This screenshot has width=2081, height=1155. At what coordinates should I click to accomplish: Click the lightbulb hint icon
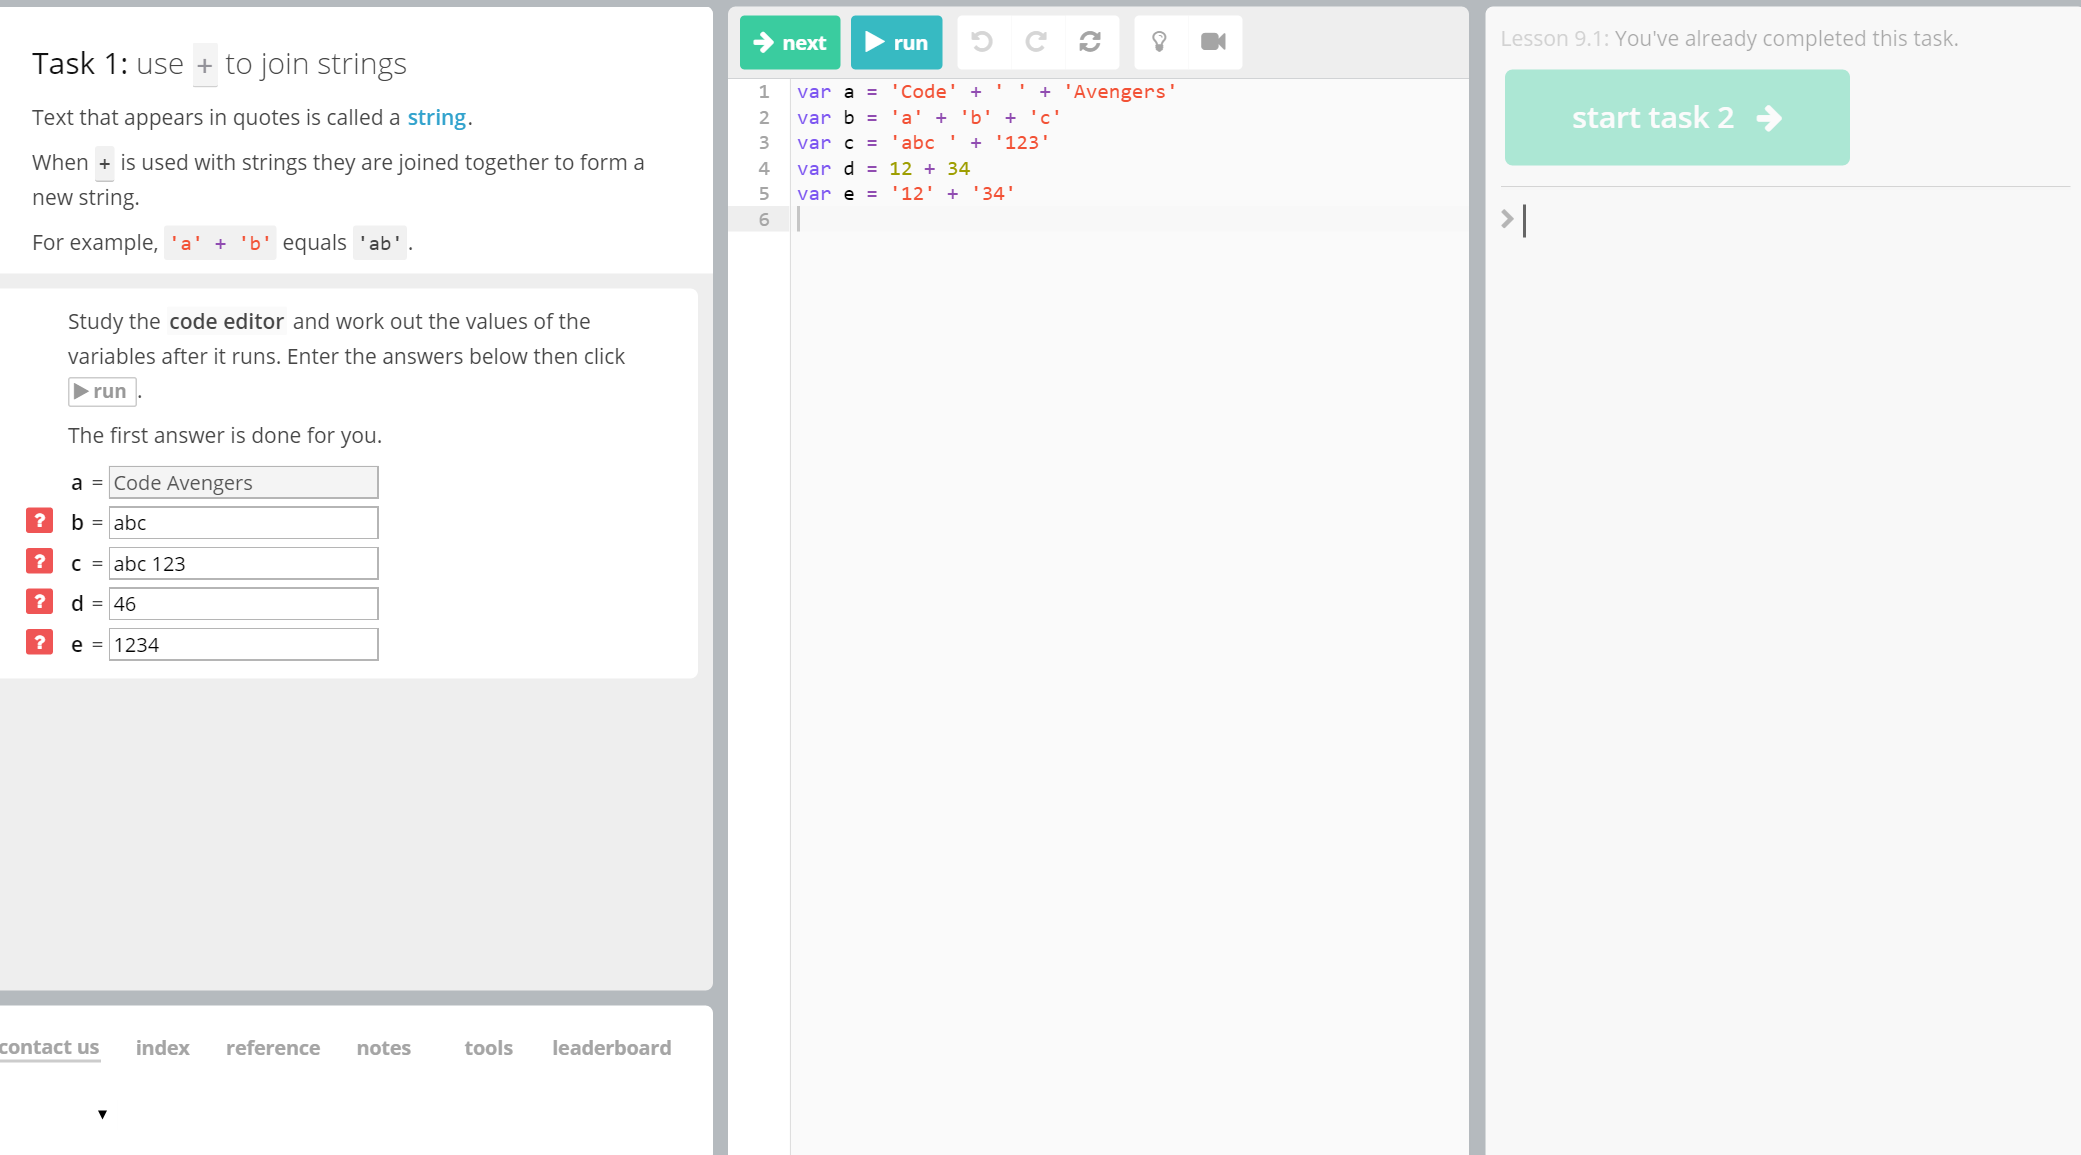tap(1159, 42)
